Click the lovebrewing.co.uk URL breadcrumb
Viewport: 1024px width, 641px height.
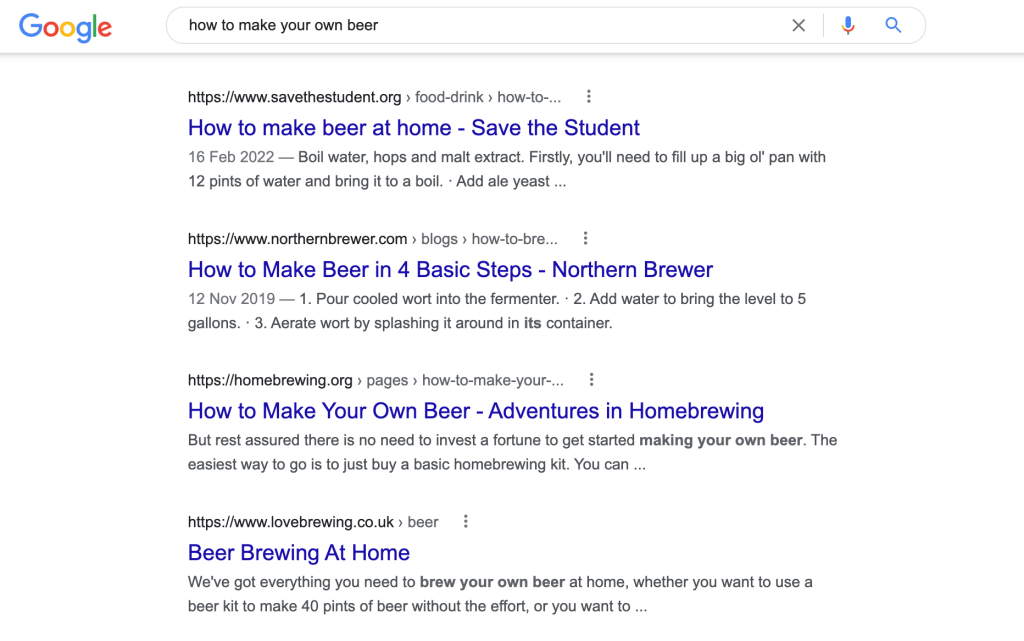coord(313,522)
